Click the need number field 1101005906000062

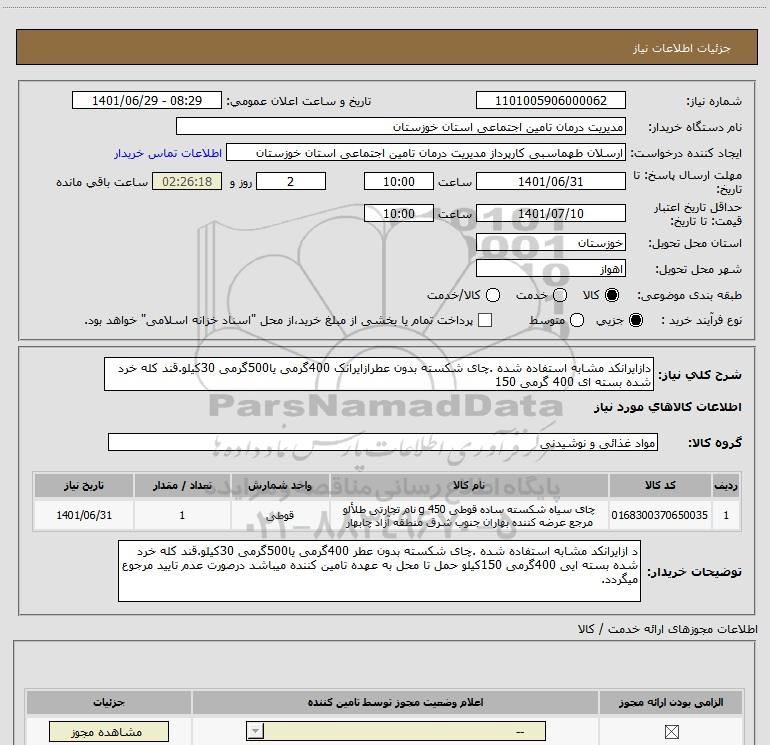coord(550,100)
